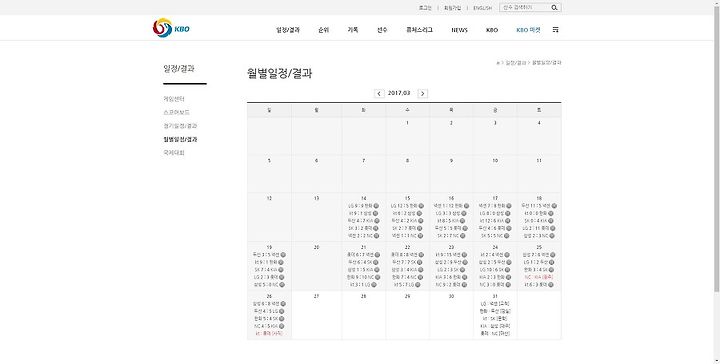Open review icon for March 15 LG vs 한화
720x364 pixels.
point(421,206)
